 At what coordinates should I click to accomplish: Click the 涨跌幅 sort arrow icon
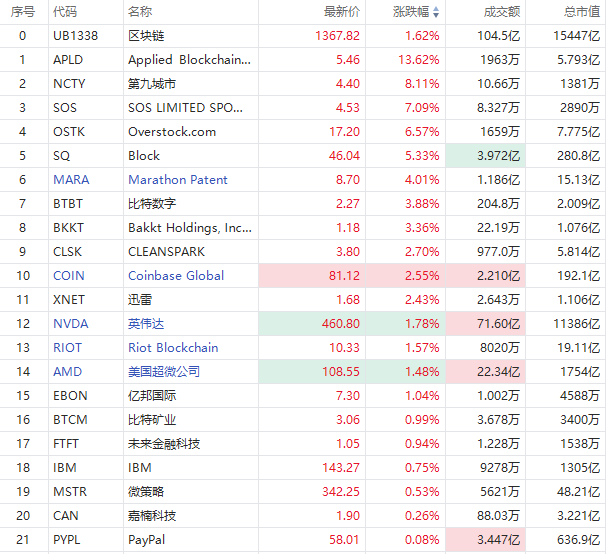point(446,12)
